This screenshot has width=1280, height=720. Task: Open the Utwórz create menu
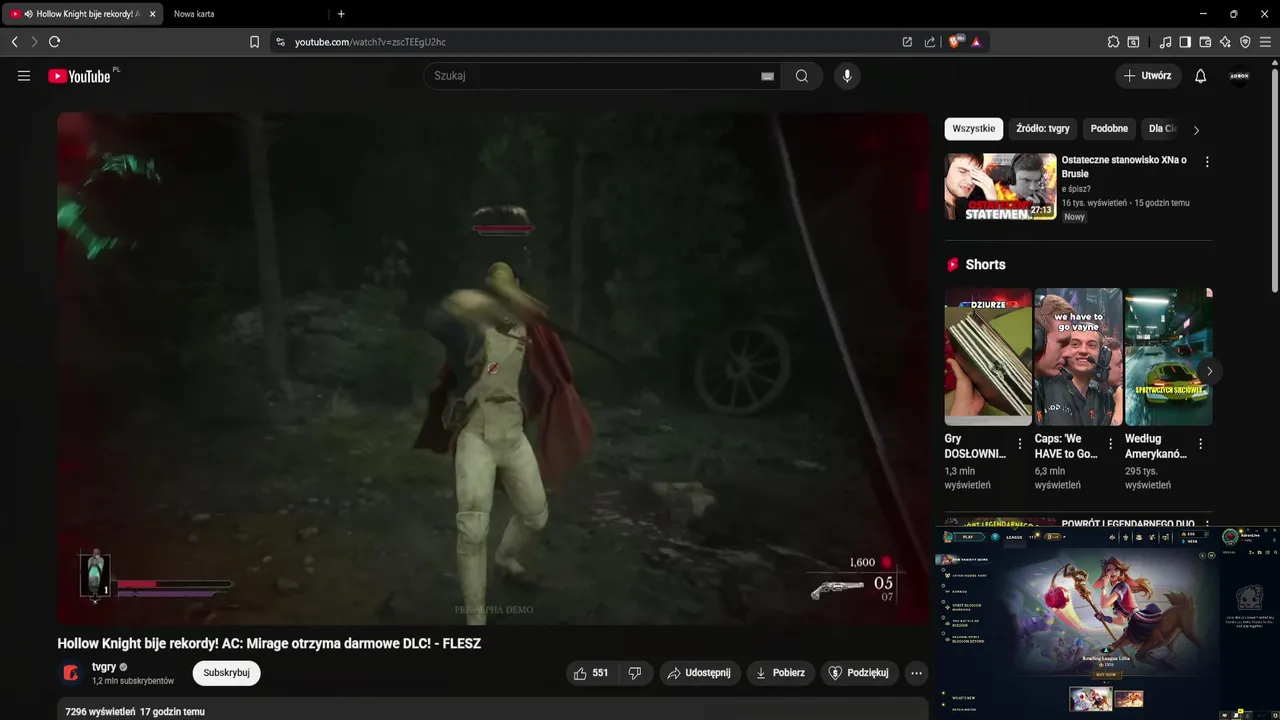point(1148,76)
